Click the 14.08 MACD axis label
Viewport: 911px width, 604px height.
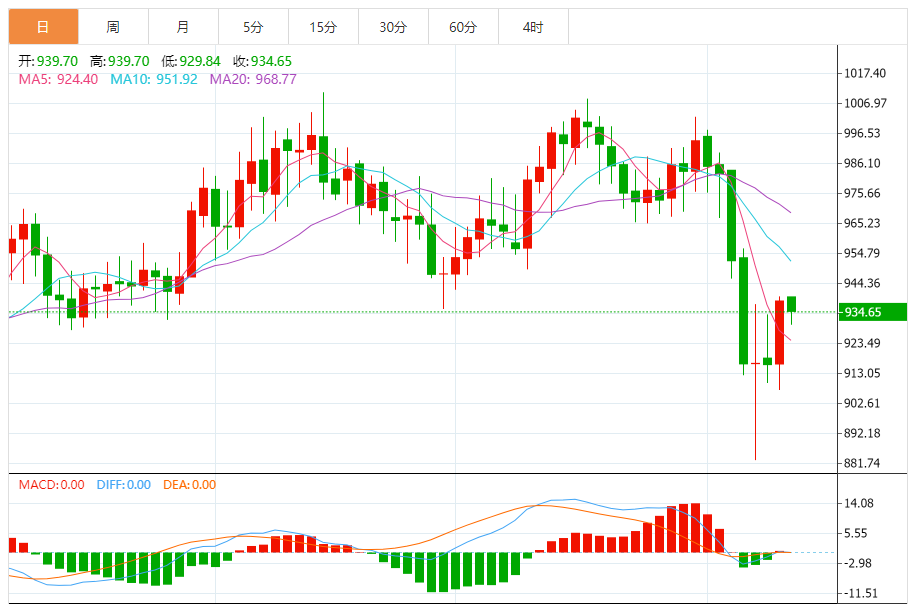click(859, 504)
